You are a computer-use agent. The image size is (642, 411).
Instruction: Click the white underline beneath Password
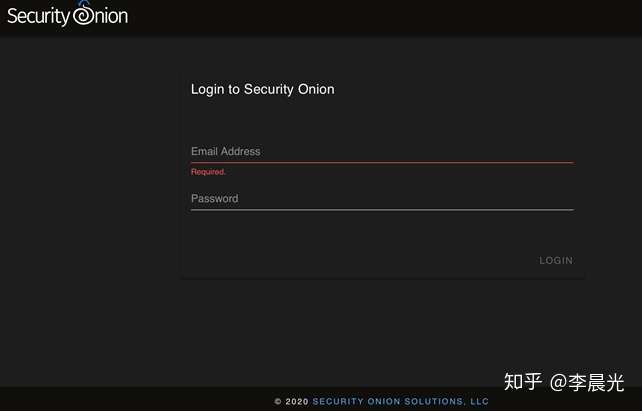pyautogui.click(x=381, y=209)
